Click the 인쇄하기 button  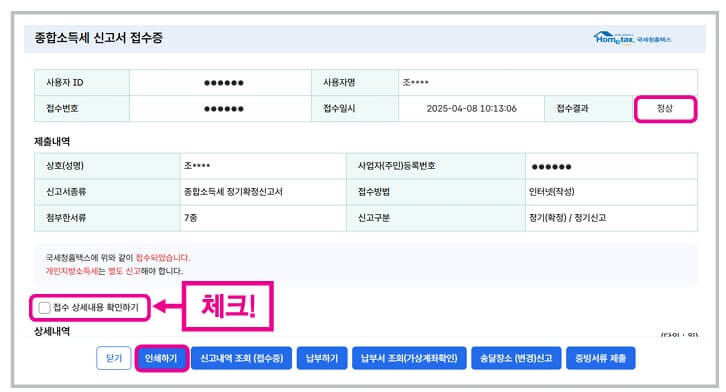(161, 358)
